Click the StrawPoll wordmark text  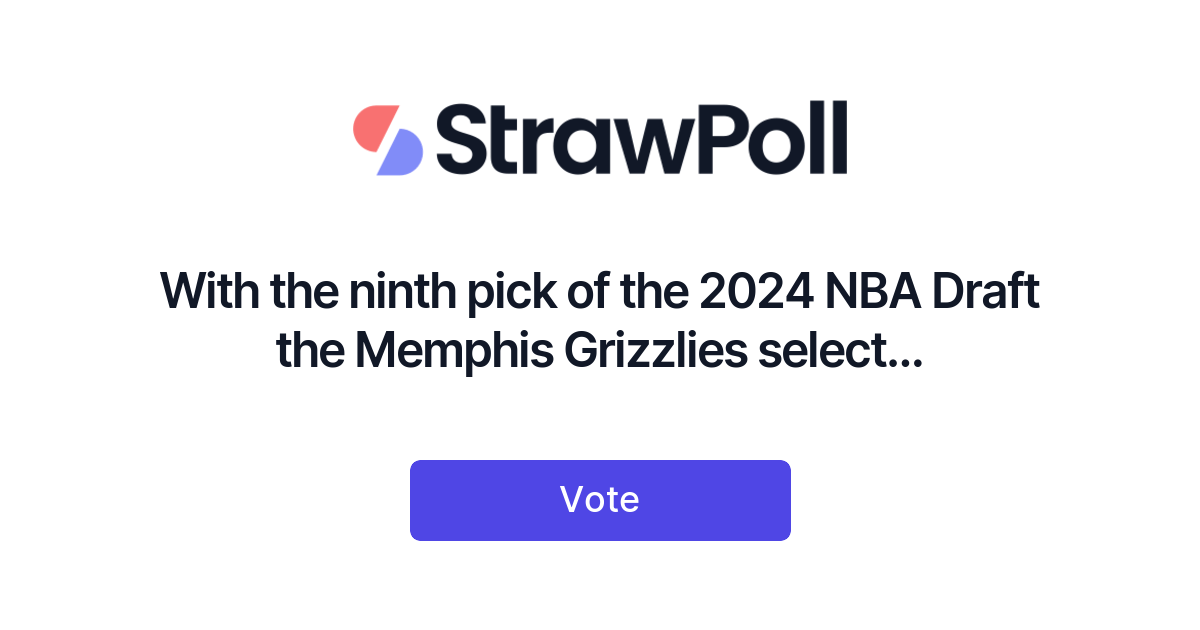(643, 140)
